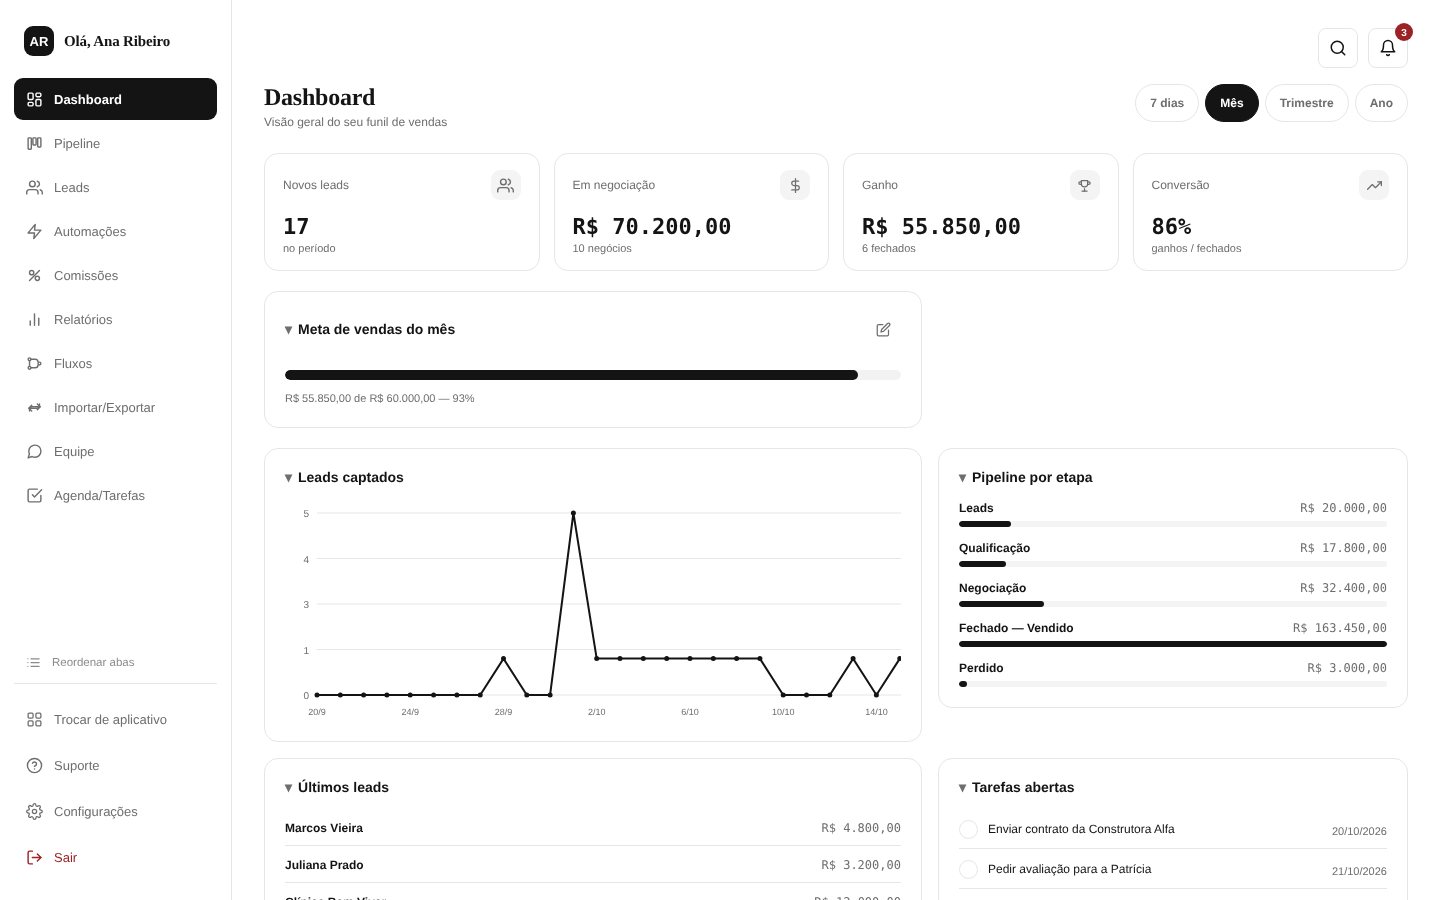The width and height of the screenshot is (1440, 900).
Task: Click 'R$ 55.850,00 de R$ 60.000,00 — 93%' text
Action: pyautogui.click(x=380, y=398)
